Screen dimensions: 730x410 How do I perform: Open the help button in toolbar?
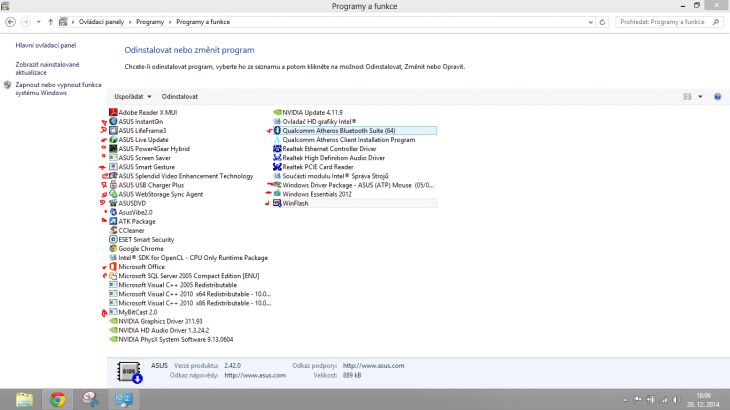coord(717,97)
